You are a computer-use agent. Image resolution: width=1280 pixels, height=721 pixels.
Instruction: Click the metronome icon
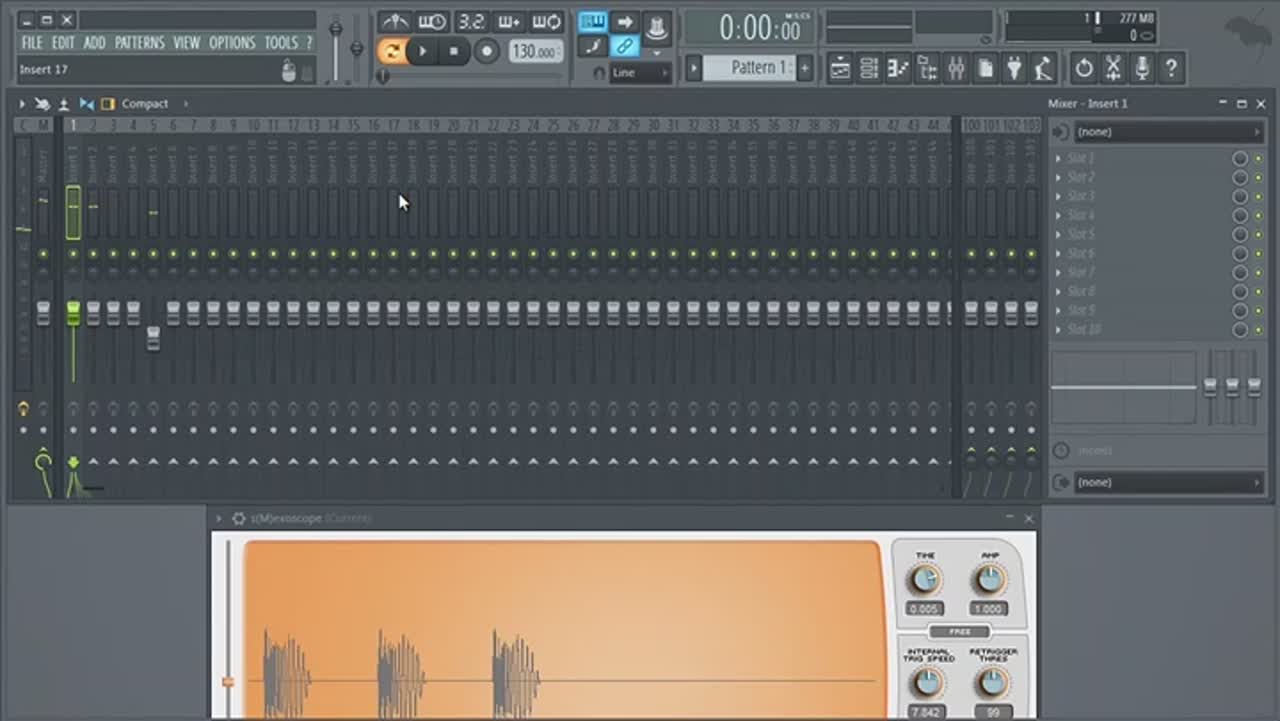tap(394, 22)
